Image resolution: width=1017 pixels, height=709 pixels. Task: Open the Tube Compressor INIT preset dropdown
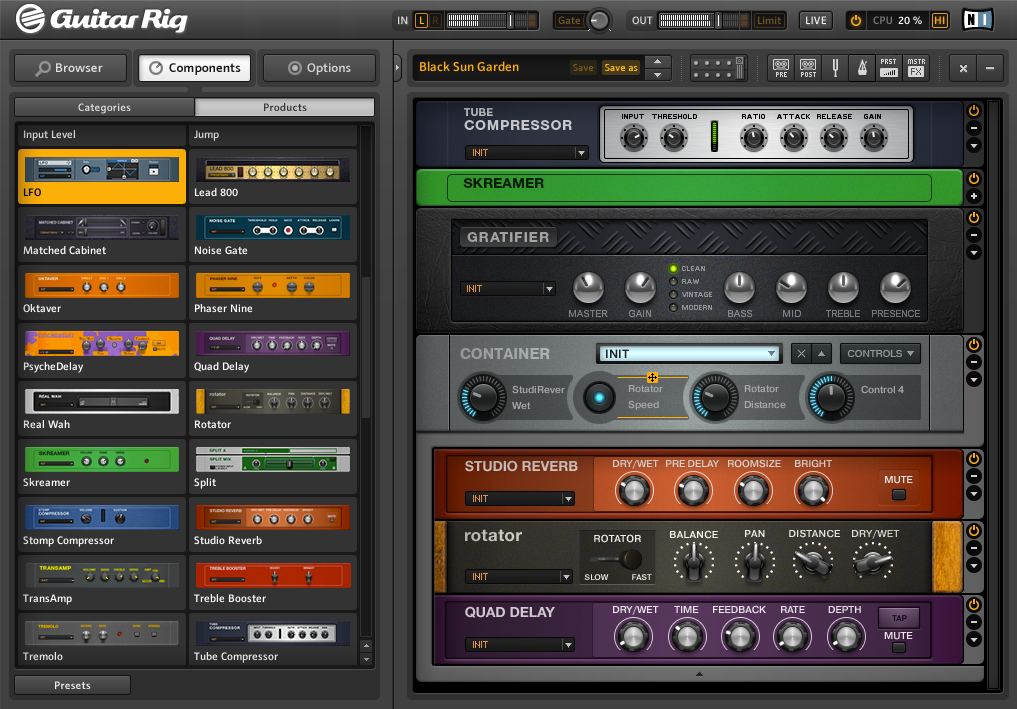(526, 152)
